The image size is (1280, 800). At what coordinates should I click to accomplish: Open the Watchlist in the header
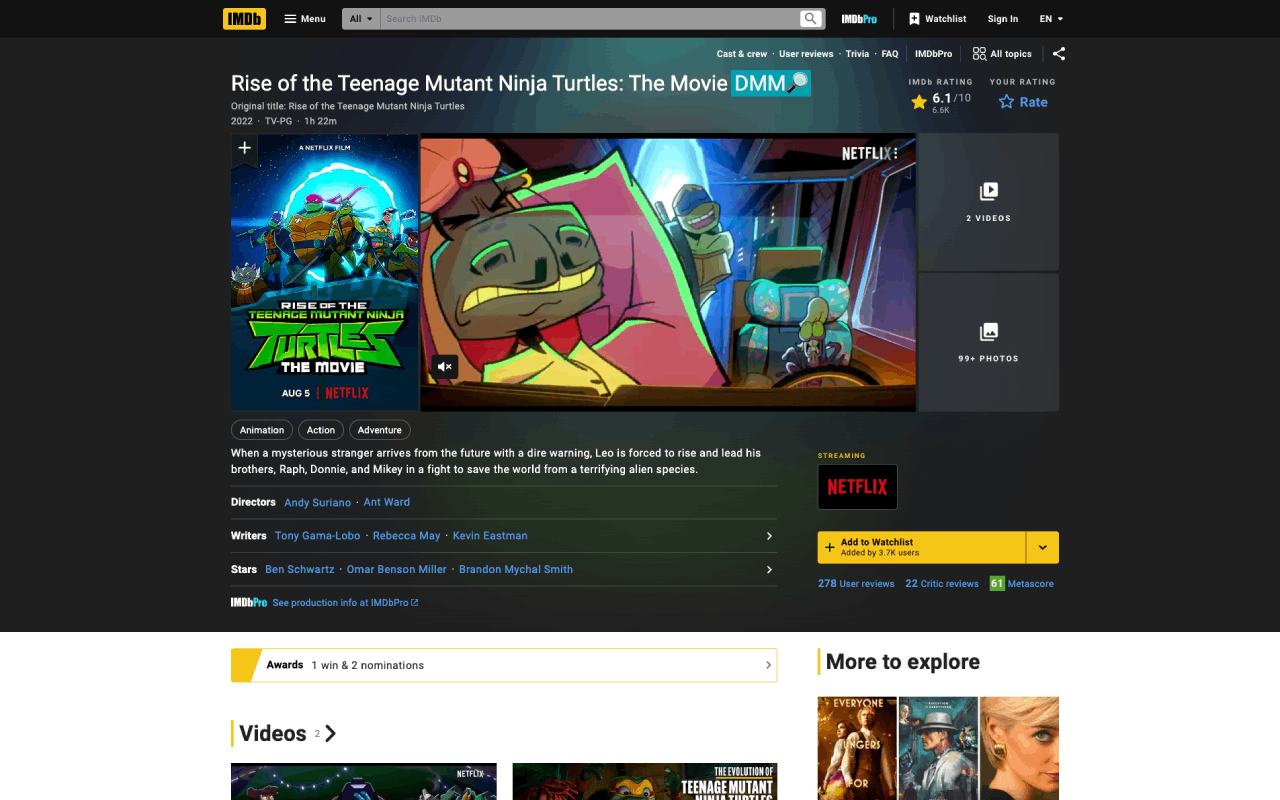[x=937, y=19]
